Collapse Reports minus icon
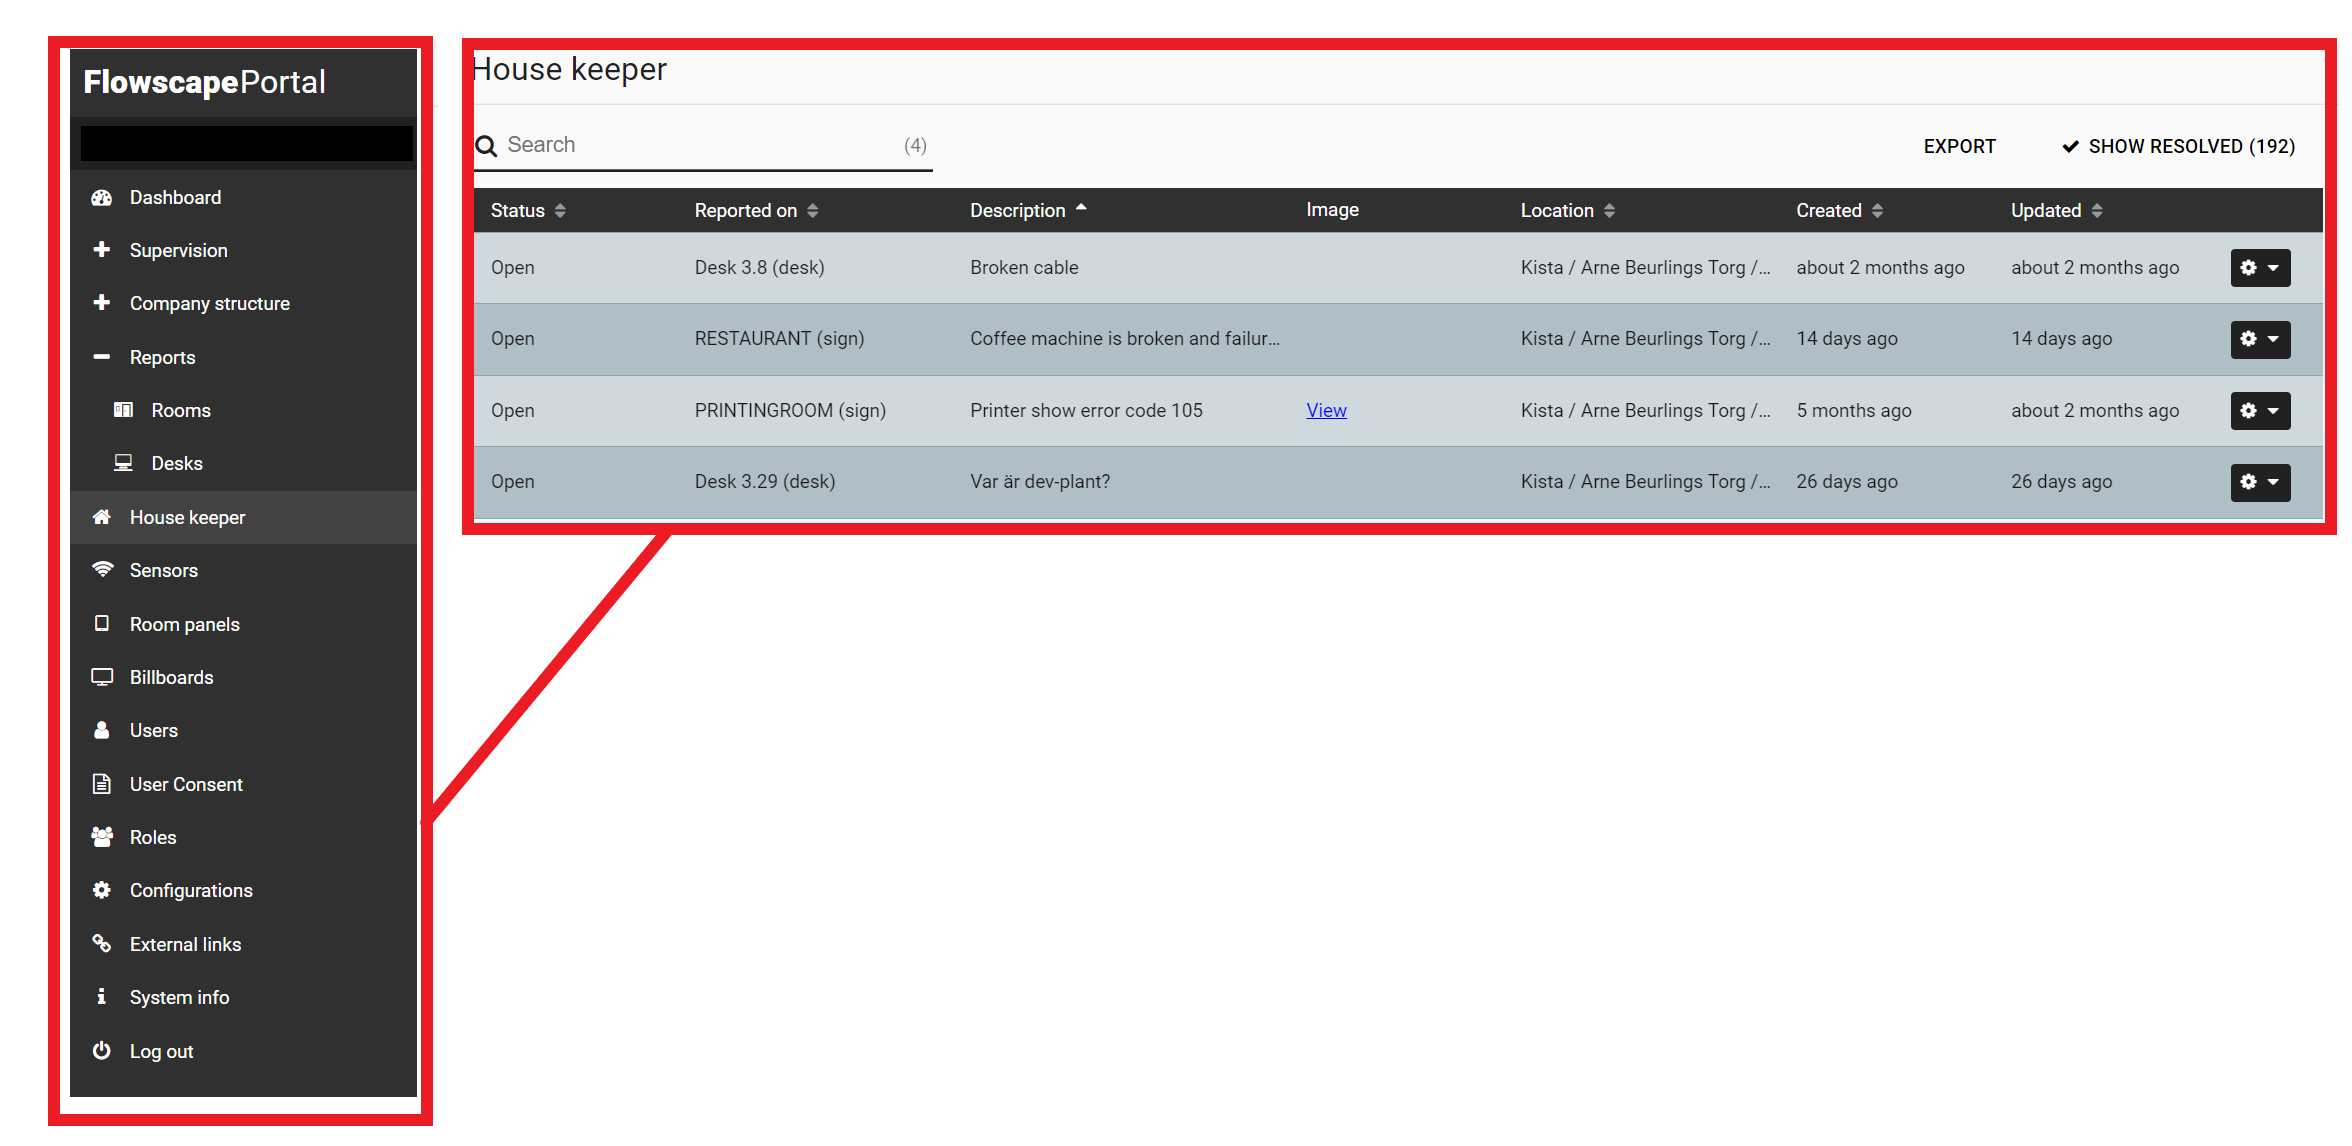Screen dimensions: 2352x1146 (101, 357)
